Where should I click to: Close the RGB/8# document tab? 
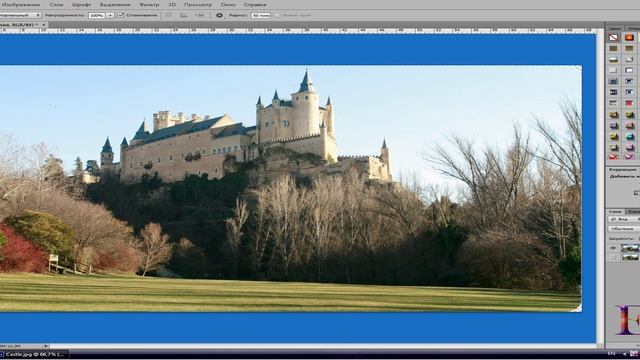pos(44,24)
